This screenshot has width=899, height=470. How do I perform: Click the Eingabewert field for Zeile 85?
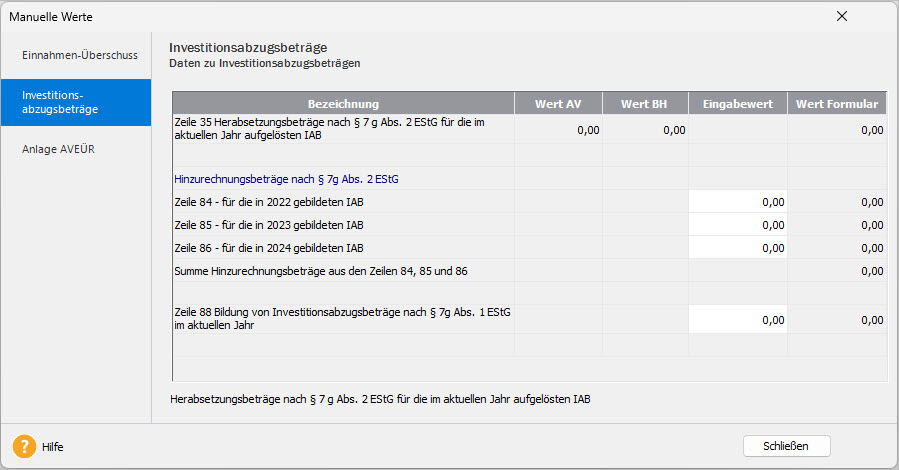click(737, 225)
